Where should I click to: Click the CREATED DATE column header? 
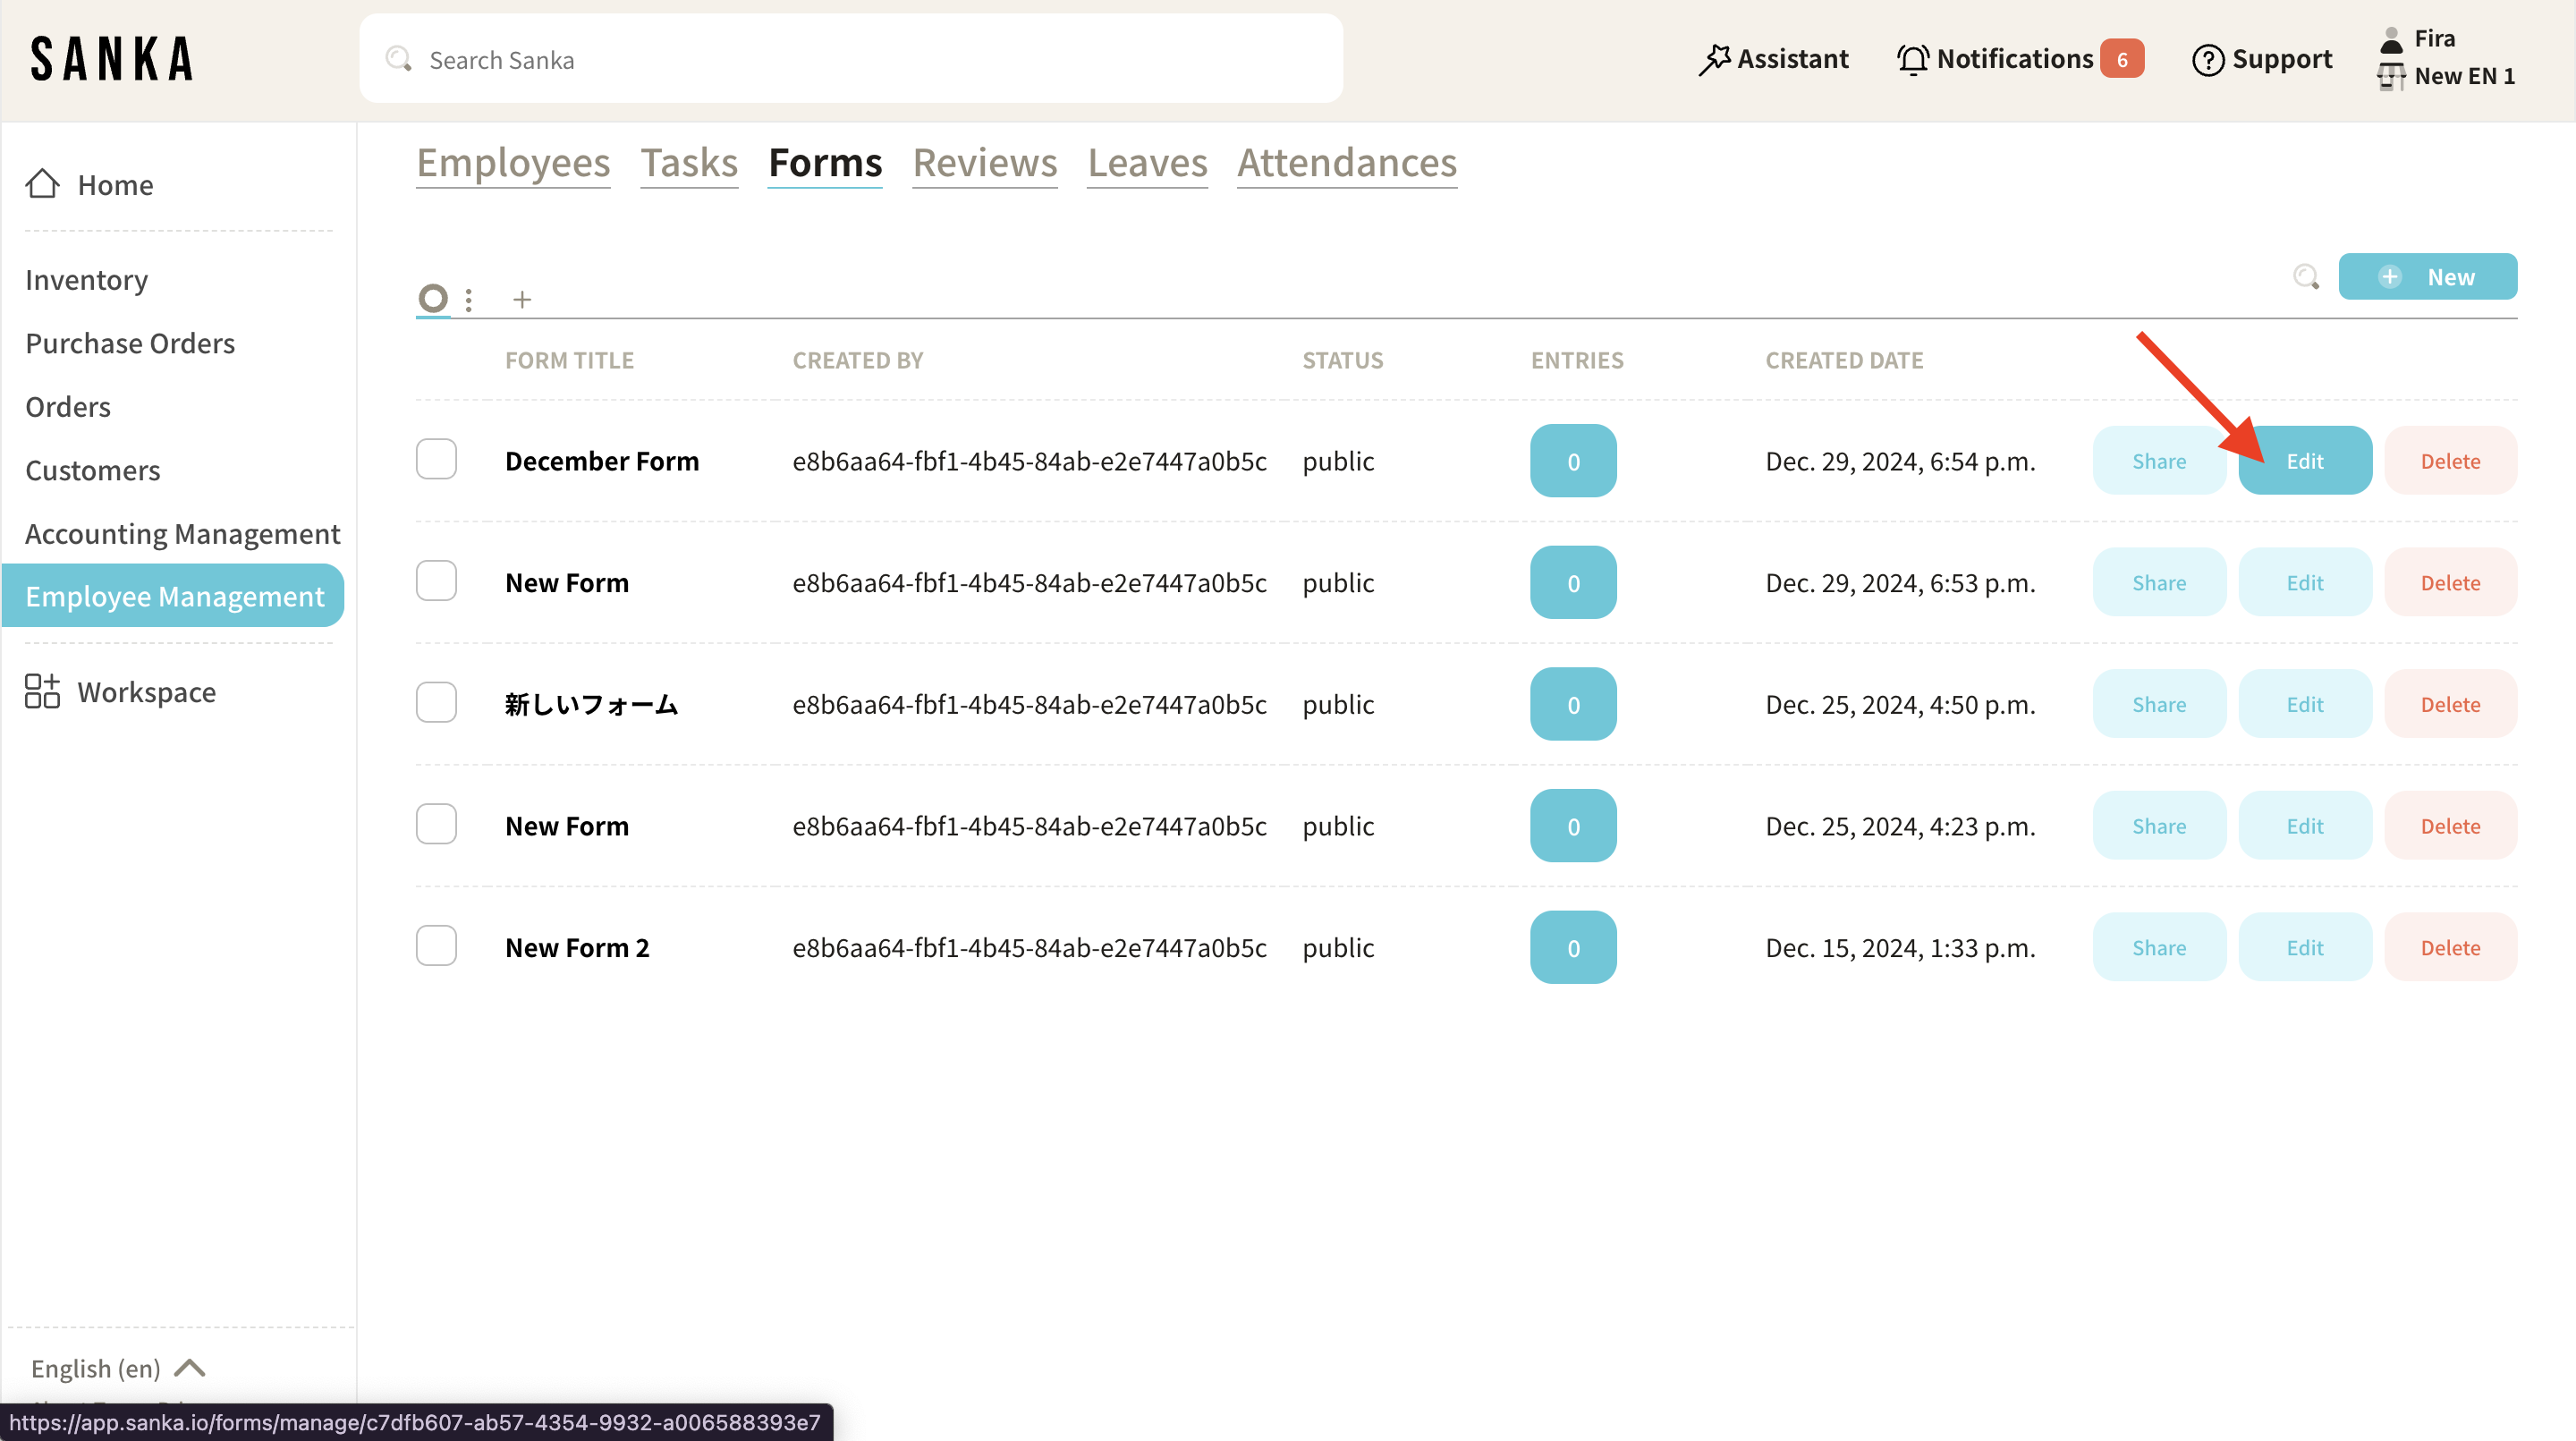(1844, 360)
